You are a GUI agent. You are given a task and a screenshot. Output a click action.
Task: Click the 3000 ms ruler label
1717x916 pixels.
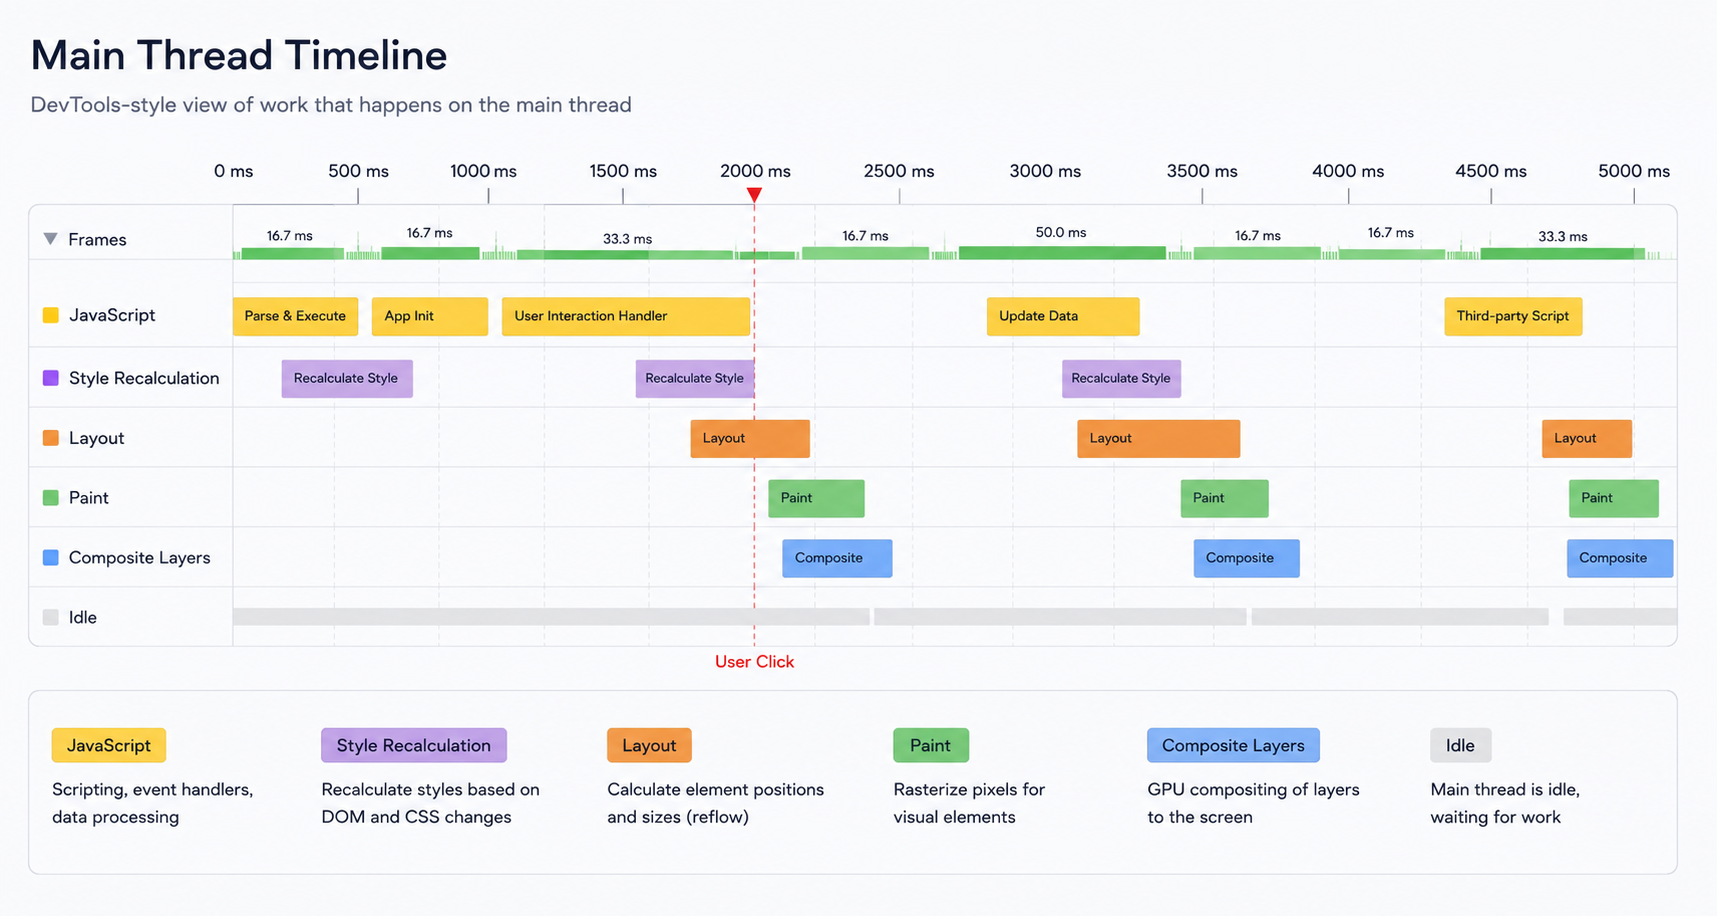1045,171
